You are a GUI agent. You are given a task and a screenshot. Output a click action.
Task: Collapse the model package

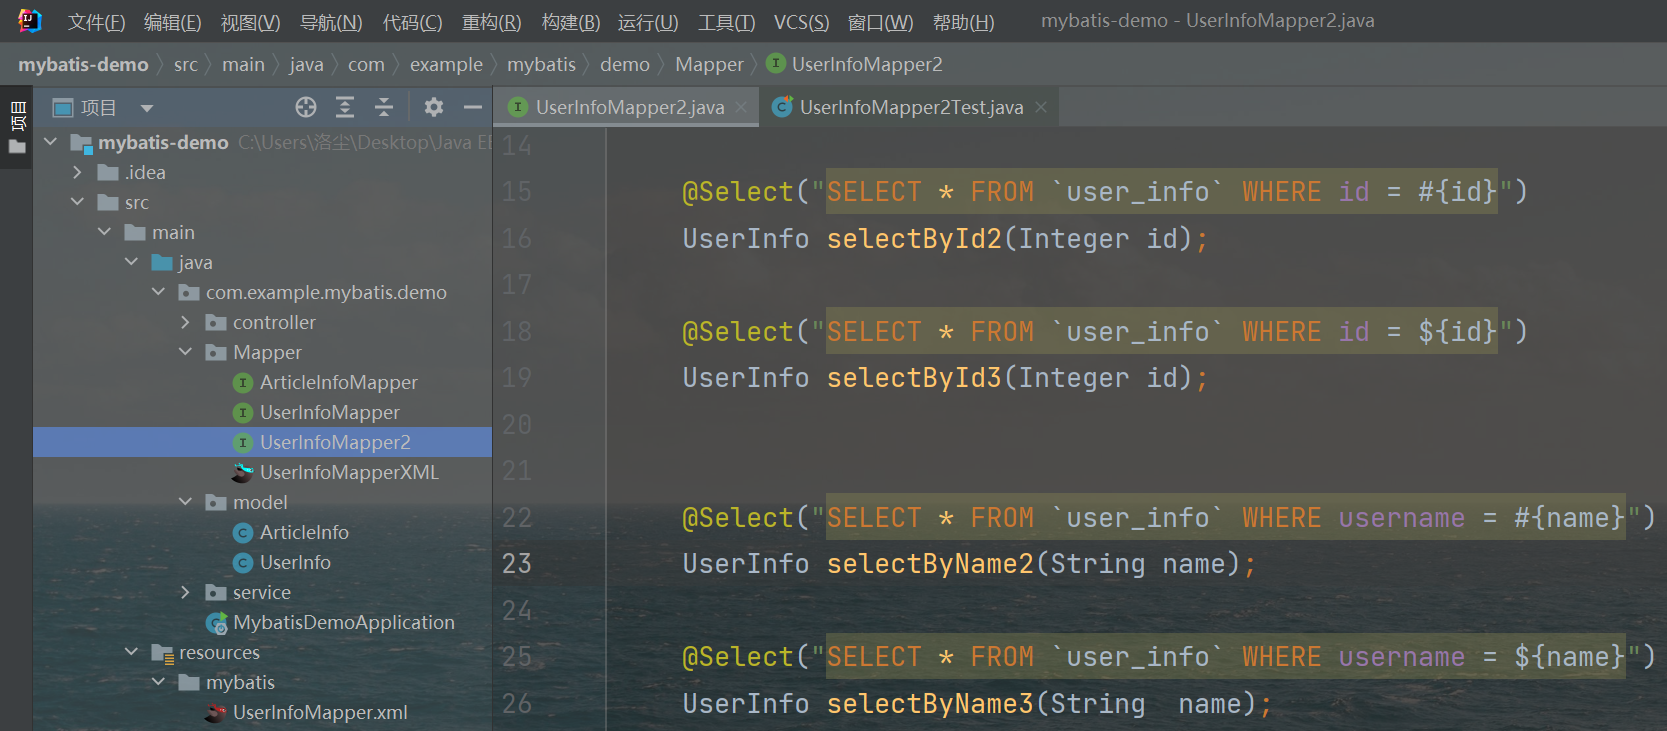click(185, 502)
